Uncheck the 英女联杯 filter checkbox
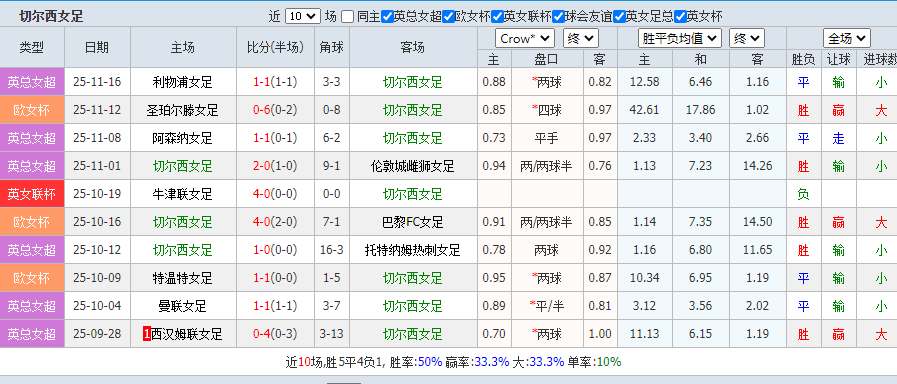897x384 pixels. click(x=497, y=17)
